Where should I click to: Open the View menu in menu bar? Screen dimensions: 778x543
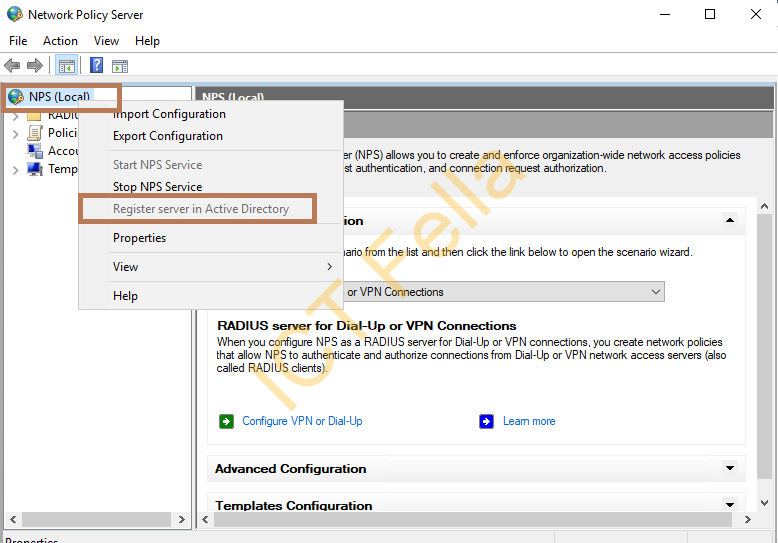click(107, 41)
